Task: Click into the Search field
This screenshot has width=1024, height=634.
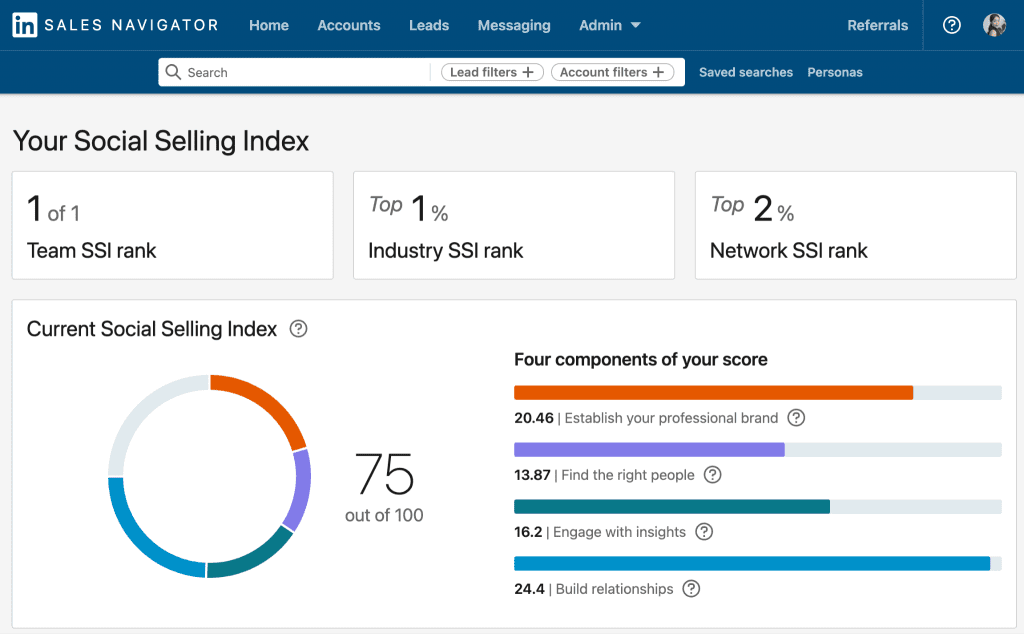Action: 294,72
